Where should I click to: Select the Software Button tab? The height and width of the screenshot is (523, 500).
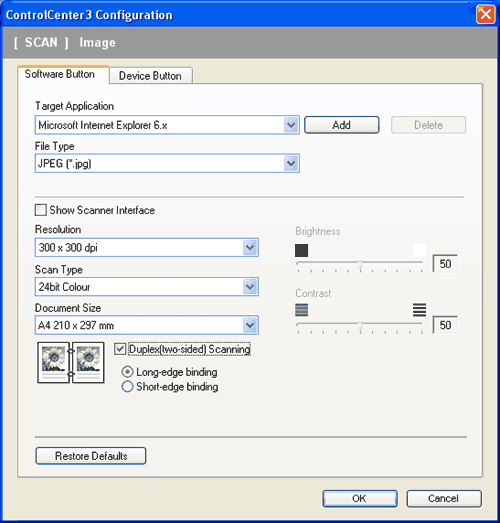pos(60,74)
